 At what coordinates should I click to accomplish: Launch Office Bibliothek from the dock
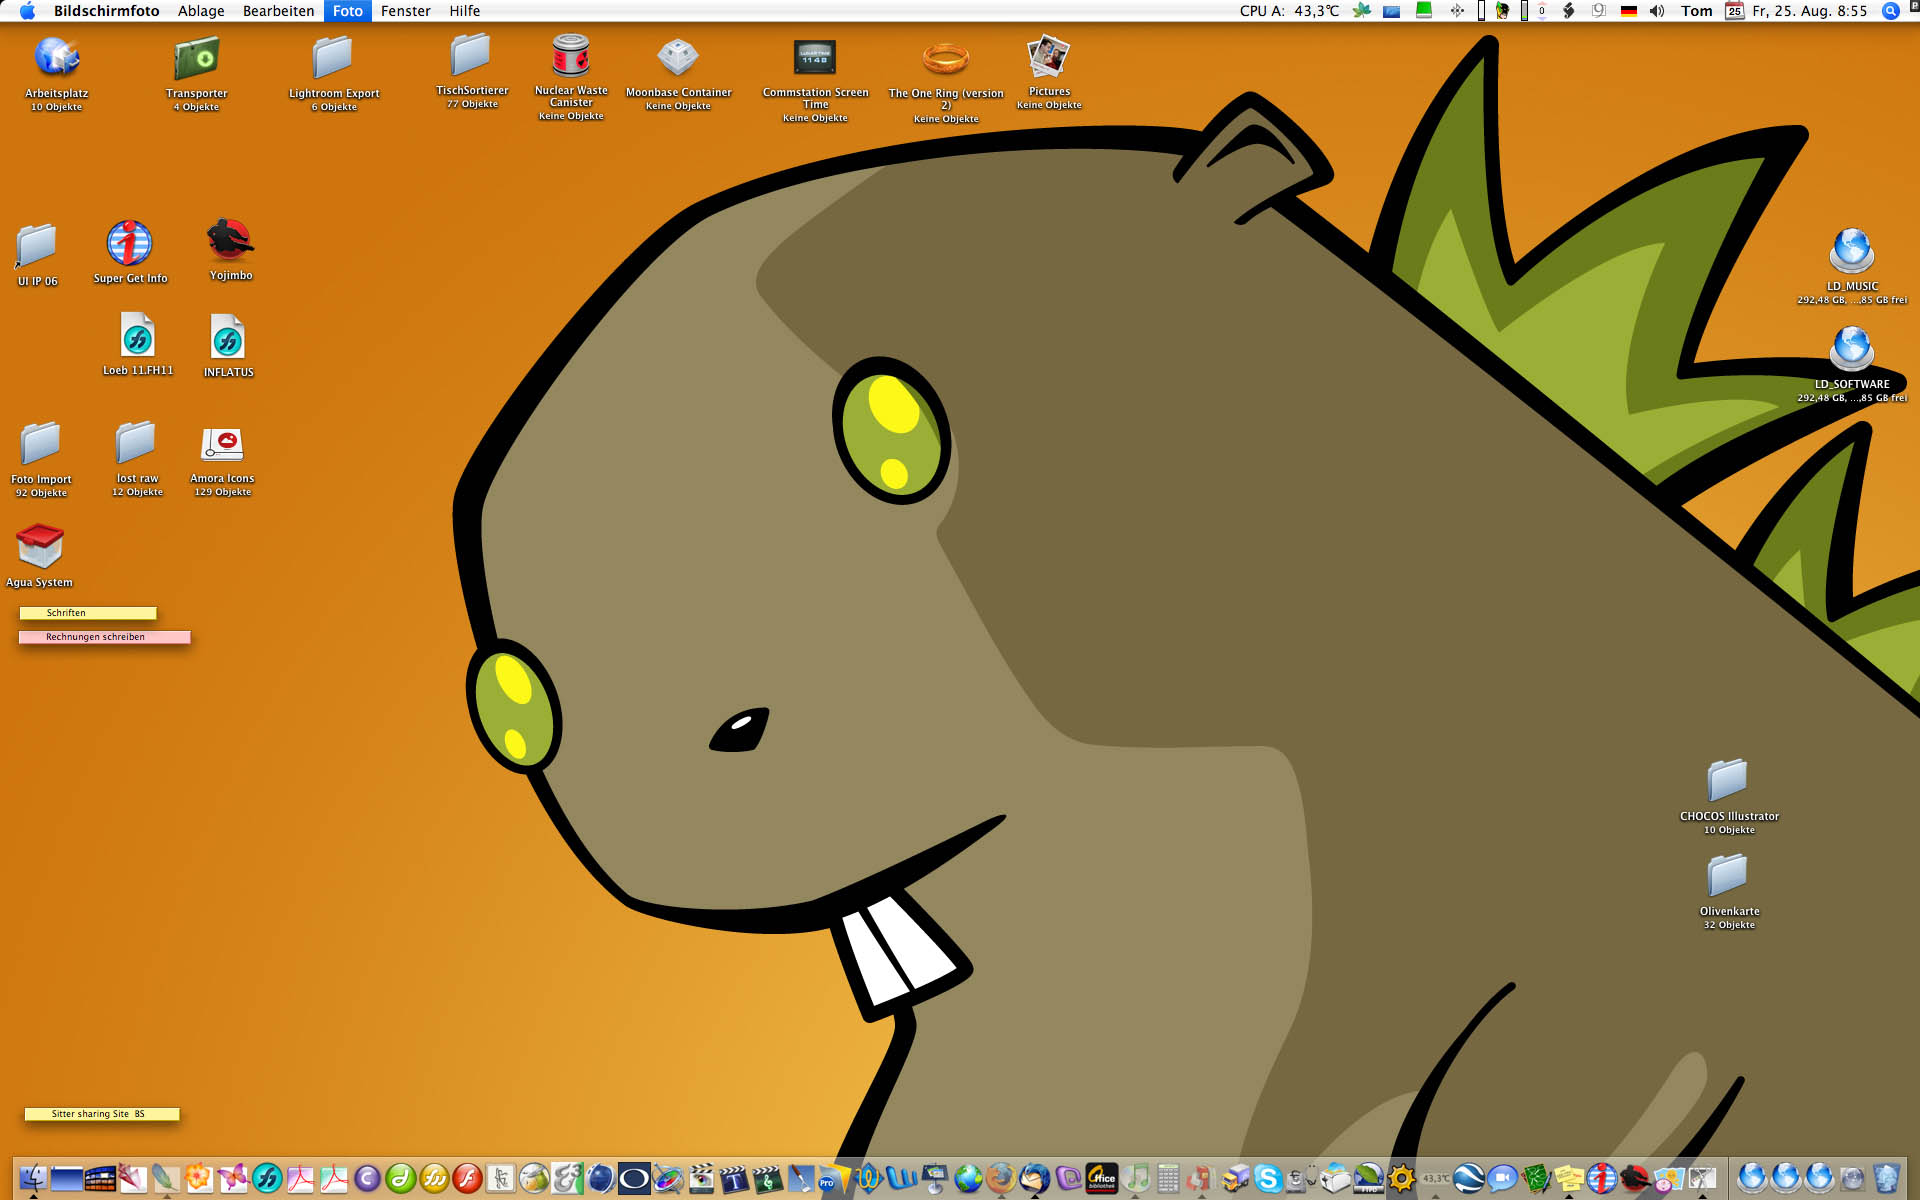[1101, 1178]
